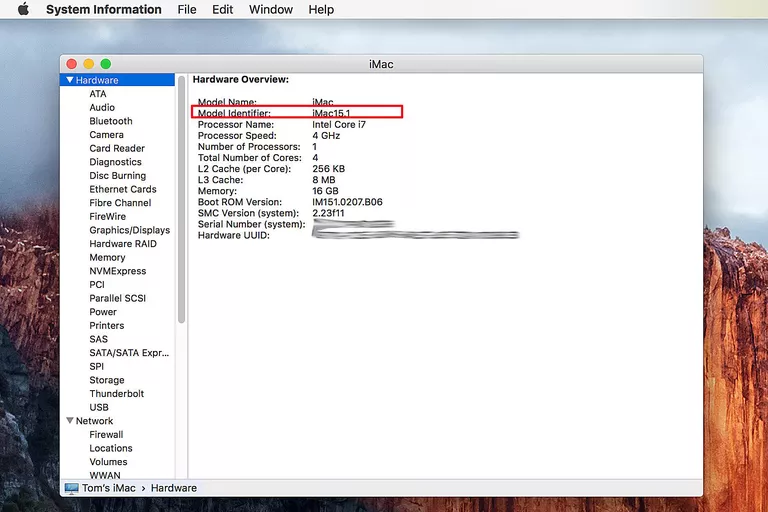The width and height of the screenshot is (768, 512).
Task: Click the Serial Number (system) label
Action: tap(251, 224)
